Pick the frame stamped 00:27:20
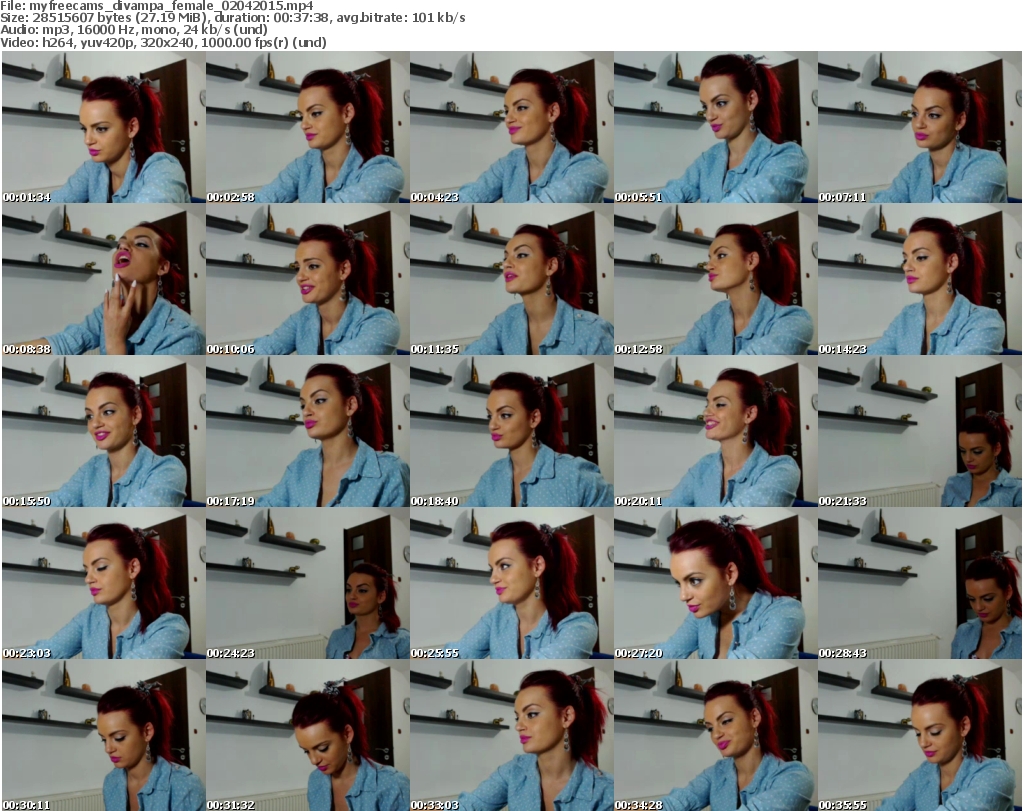Image resolution: width=1024 pixels, height=811 pixels. click(715, 584)
